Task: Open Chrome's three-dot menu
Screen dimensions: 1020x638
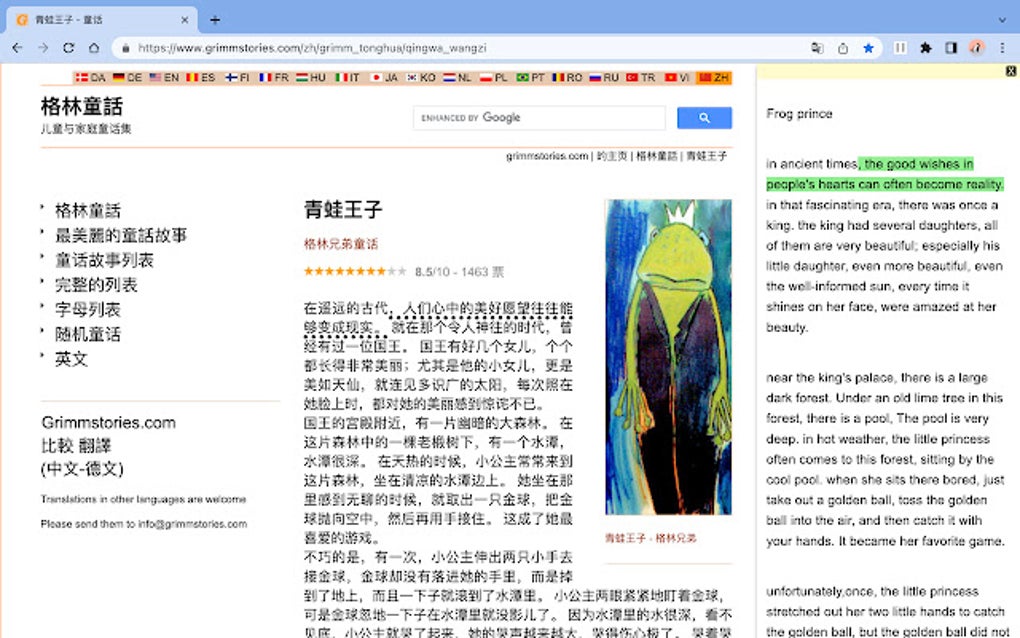Action: click(x=1002, y=48)
